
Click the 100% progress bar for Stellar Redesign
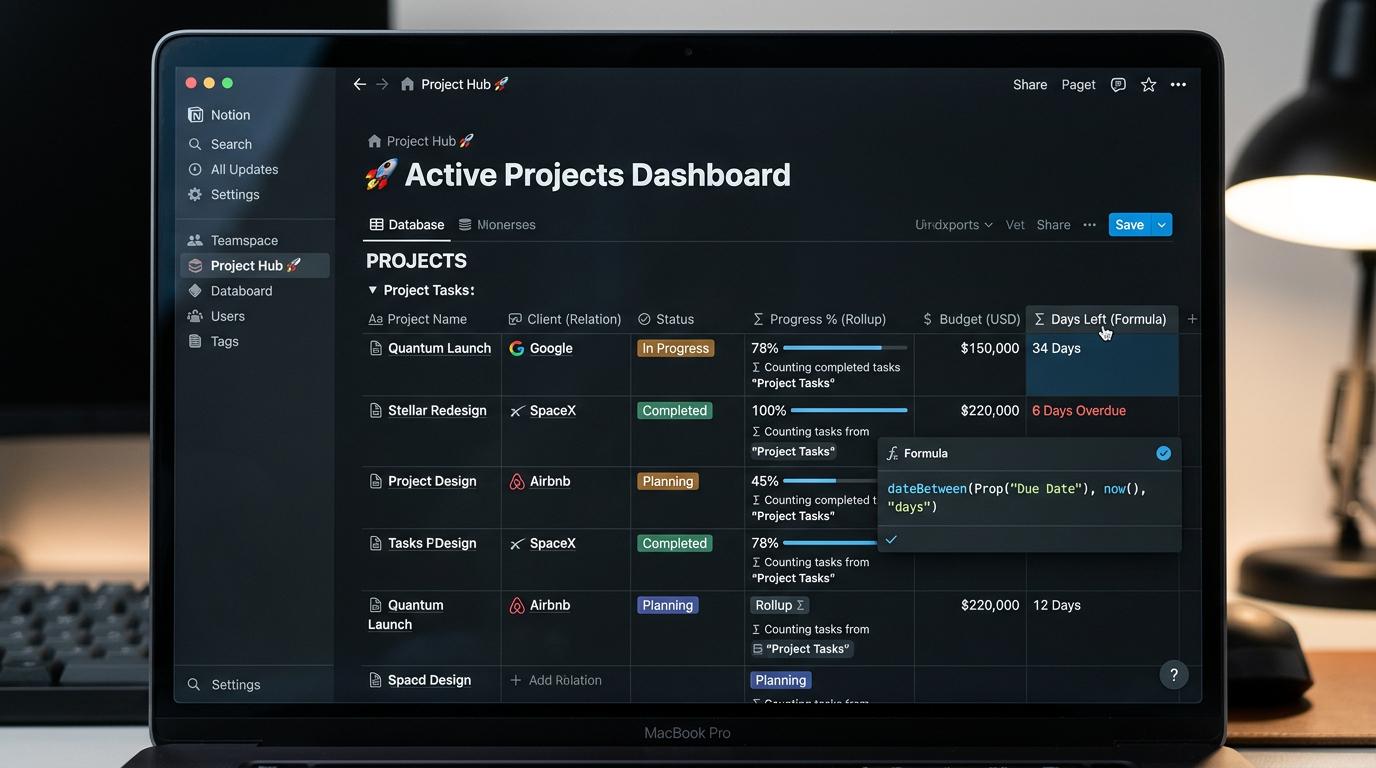click(x=849, y=410)
